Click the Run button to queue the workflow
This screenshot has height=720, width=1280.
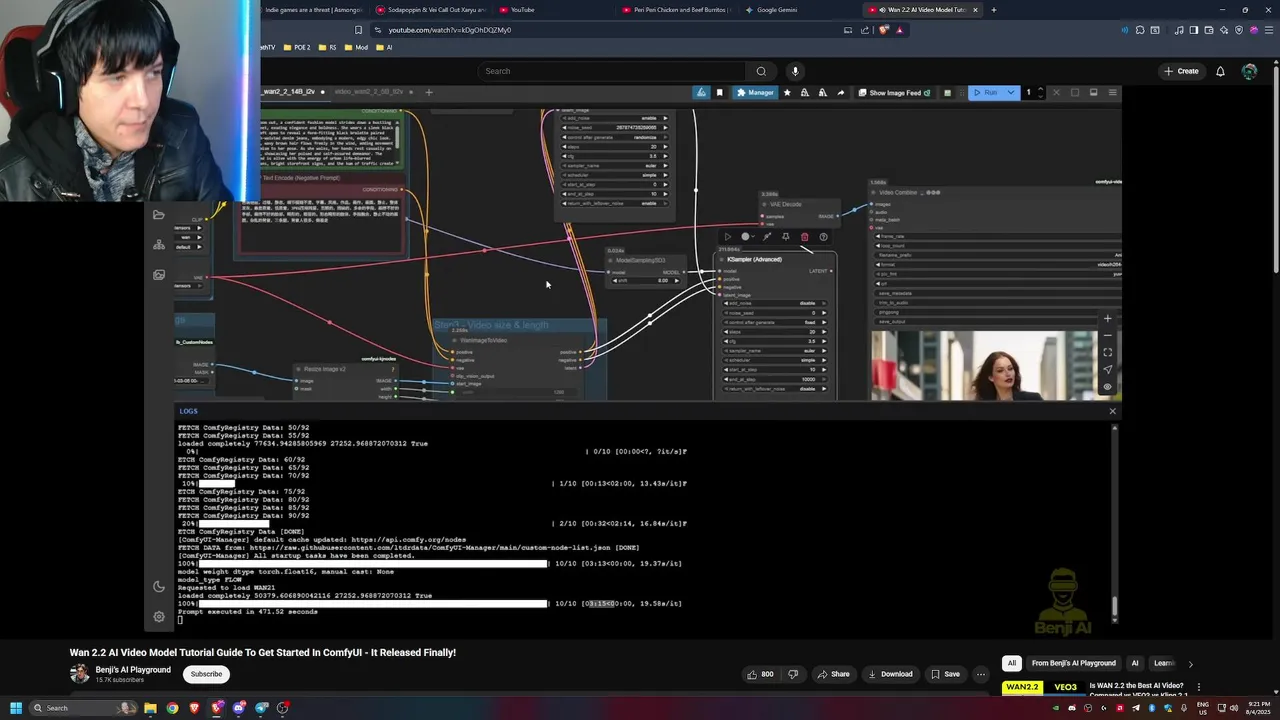tap(985, 93)
